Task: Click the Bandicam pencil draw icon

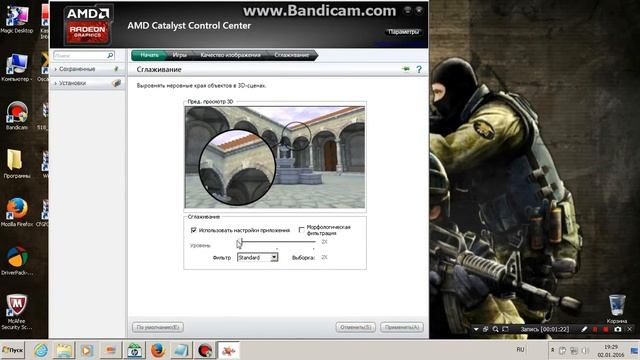Action: tap(584, 329)
